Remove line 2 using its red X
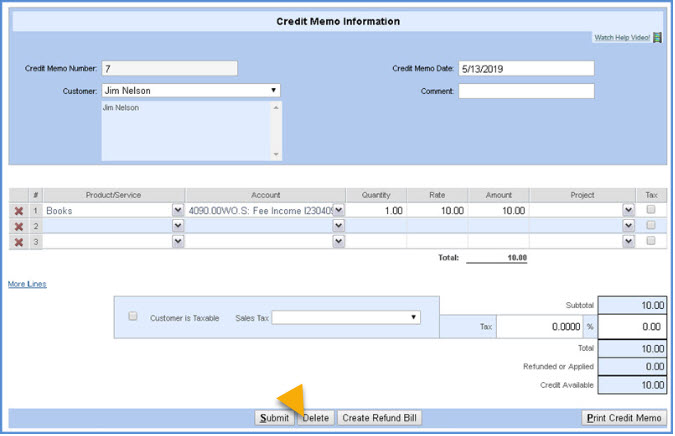 pos(19,226)
